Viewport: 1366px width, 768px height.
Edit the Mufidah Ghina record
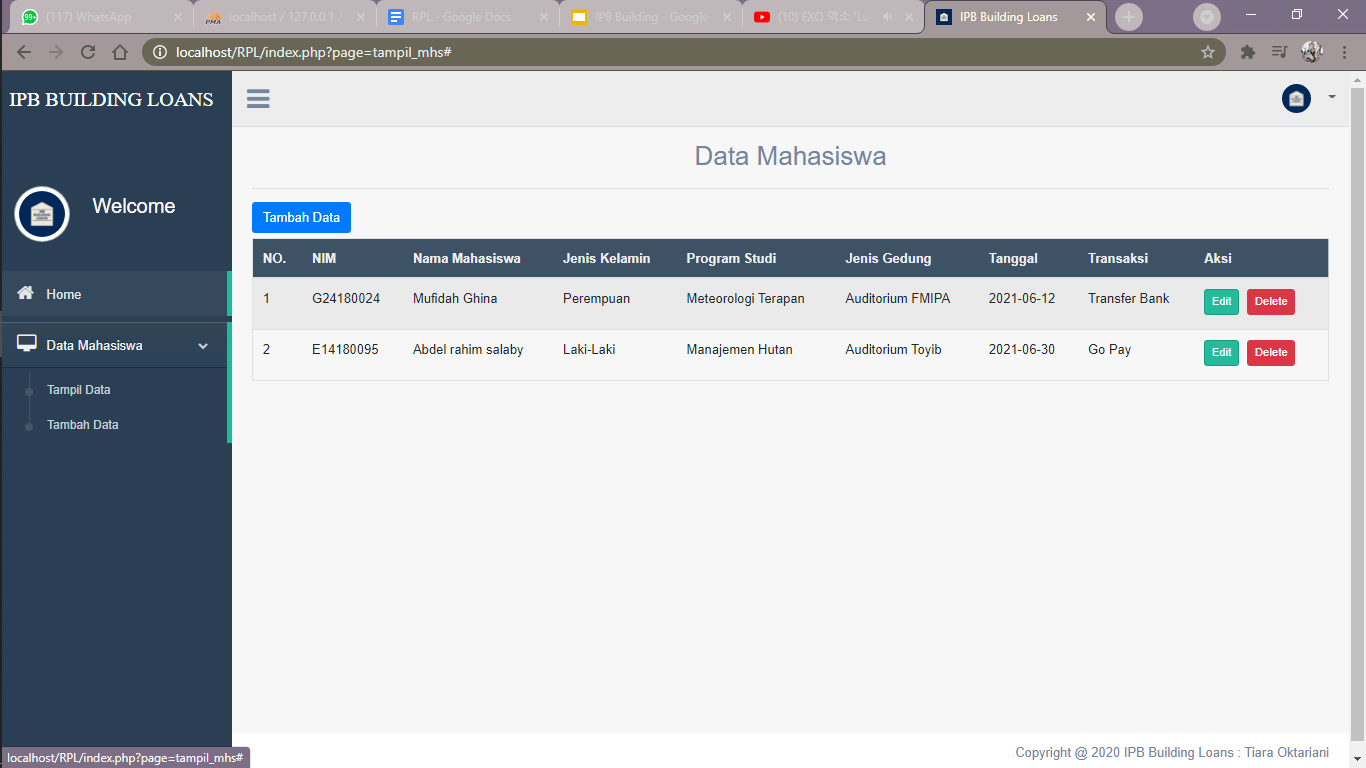pyautogui.click(x=1221, y=301)
